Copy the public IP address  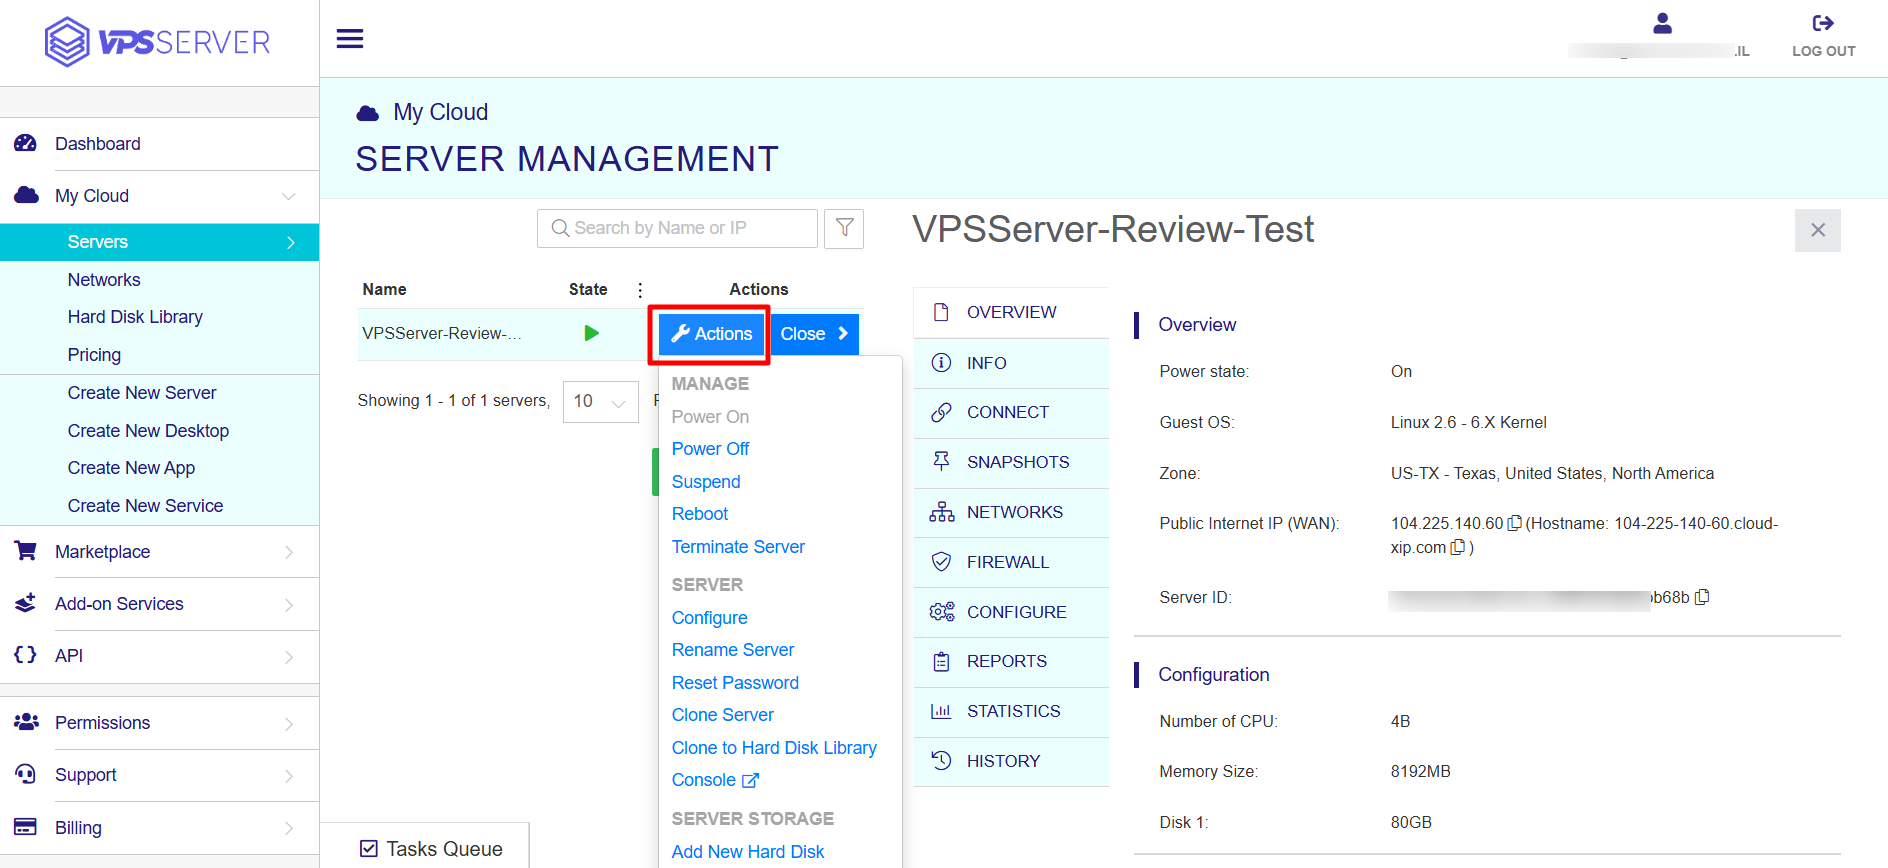pyautogui.click(x=1514, y=523)
